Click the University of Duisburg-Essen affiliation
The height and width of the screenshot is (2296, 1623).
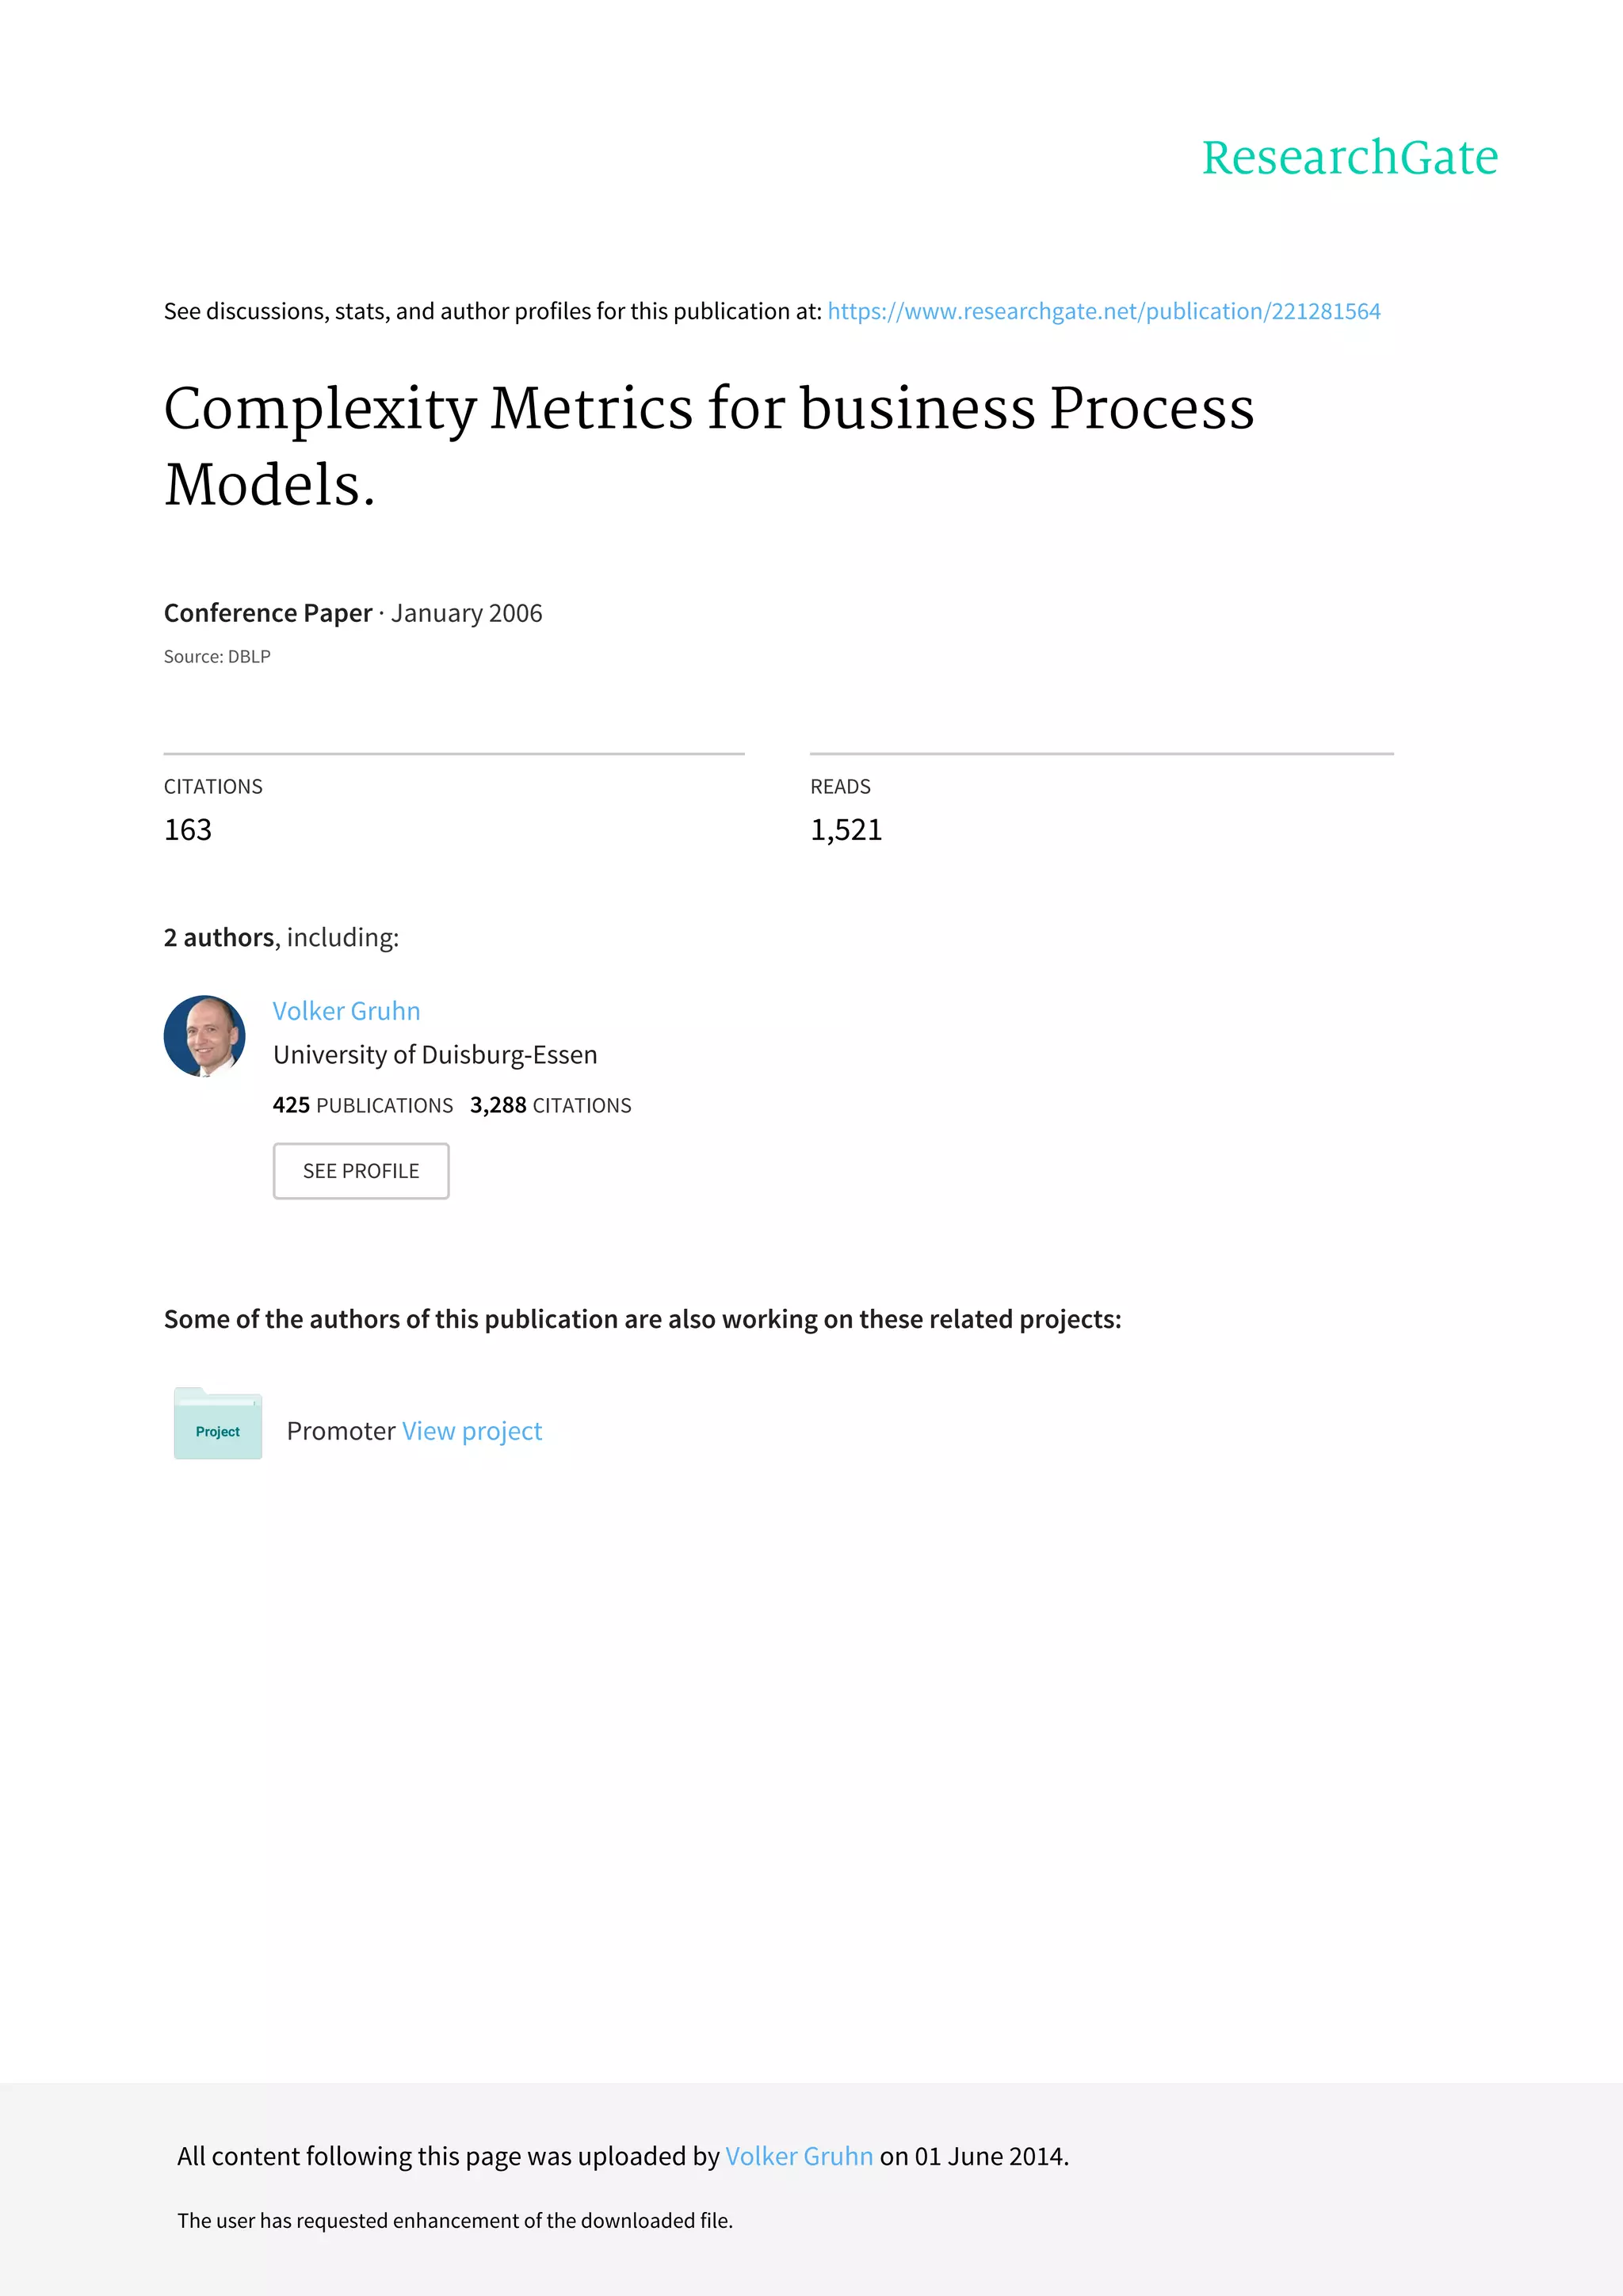(x=435, y=1055)
